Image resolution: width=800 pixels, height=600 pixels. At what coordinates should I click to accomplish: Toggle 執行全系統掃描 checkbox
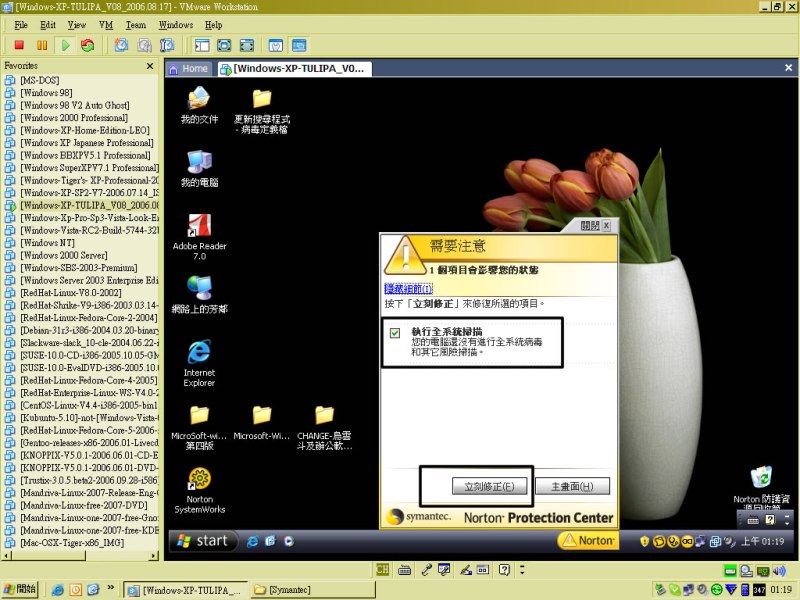tap(395, 333)
